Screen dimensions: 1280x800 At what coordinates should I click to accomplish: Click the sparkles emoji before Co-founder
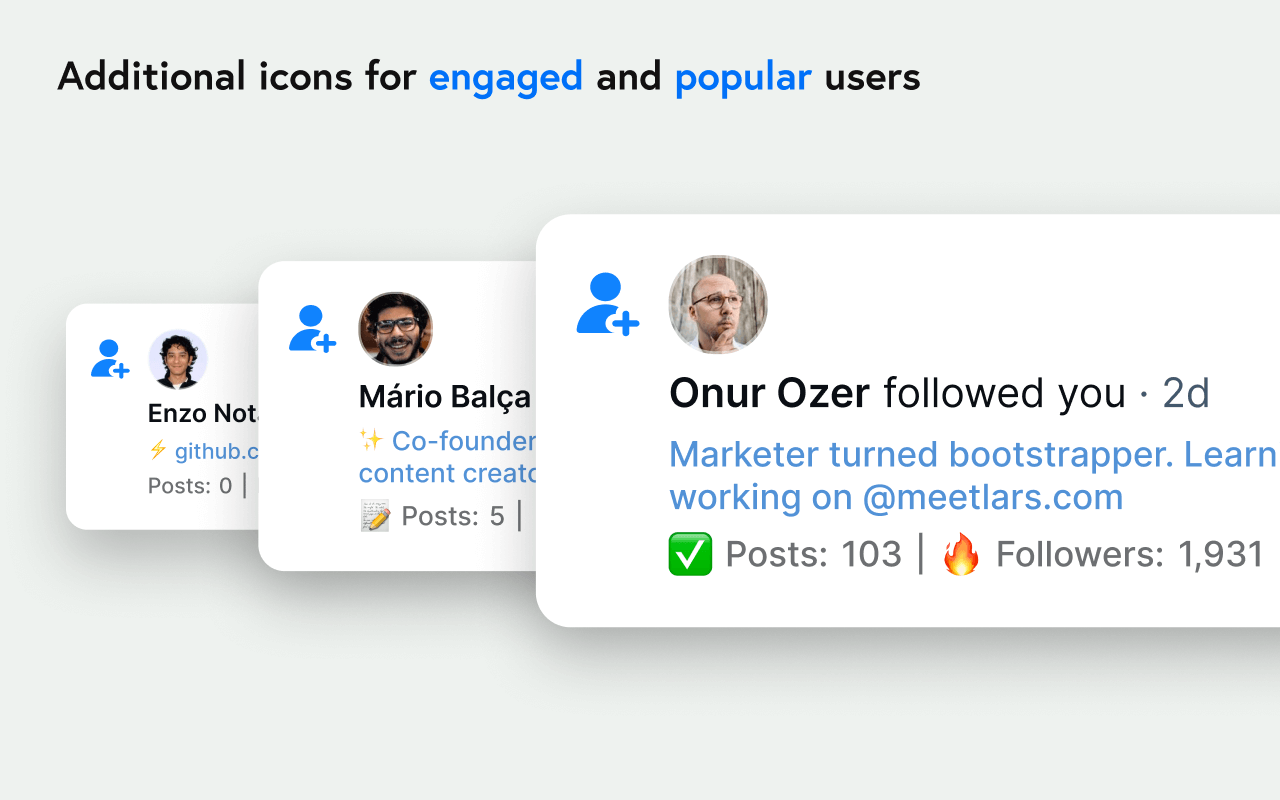coord(371,440)
